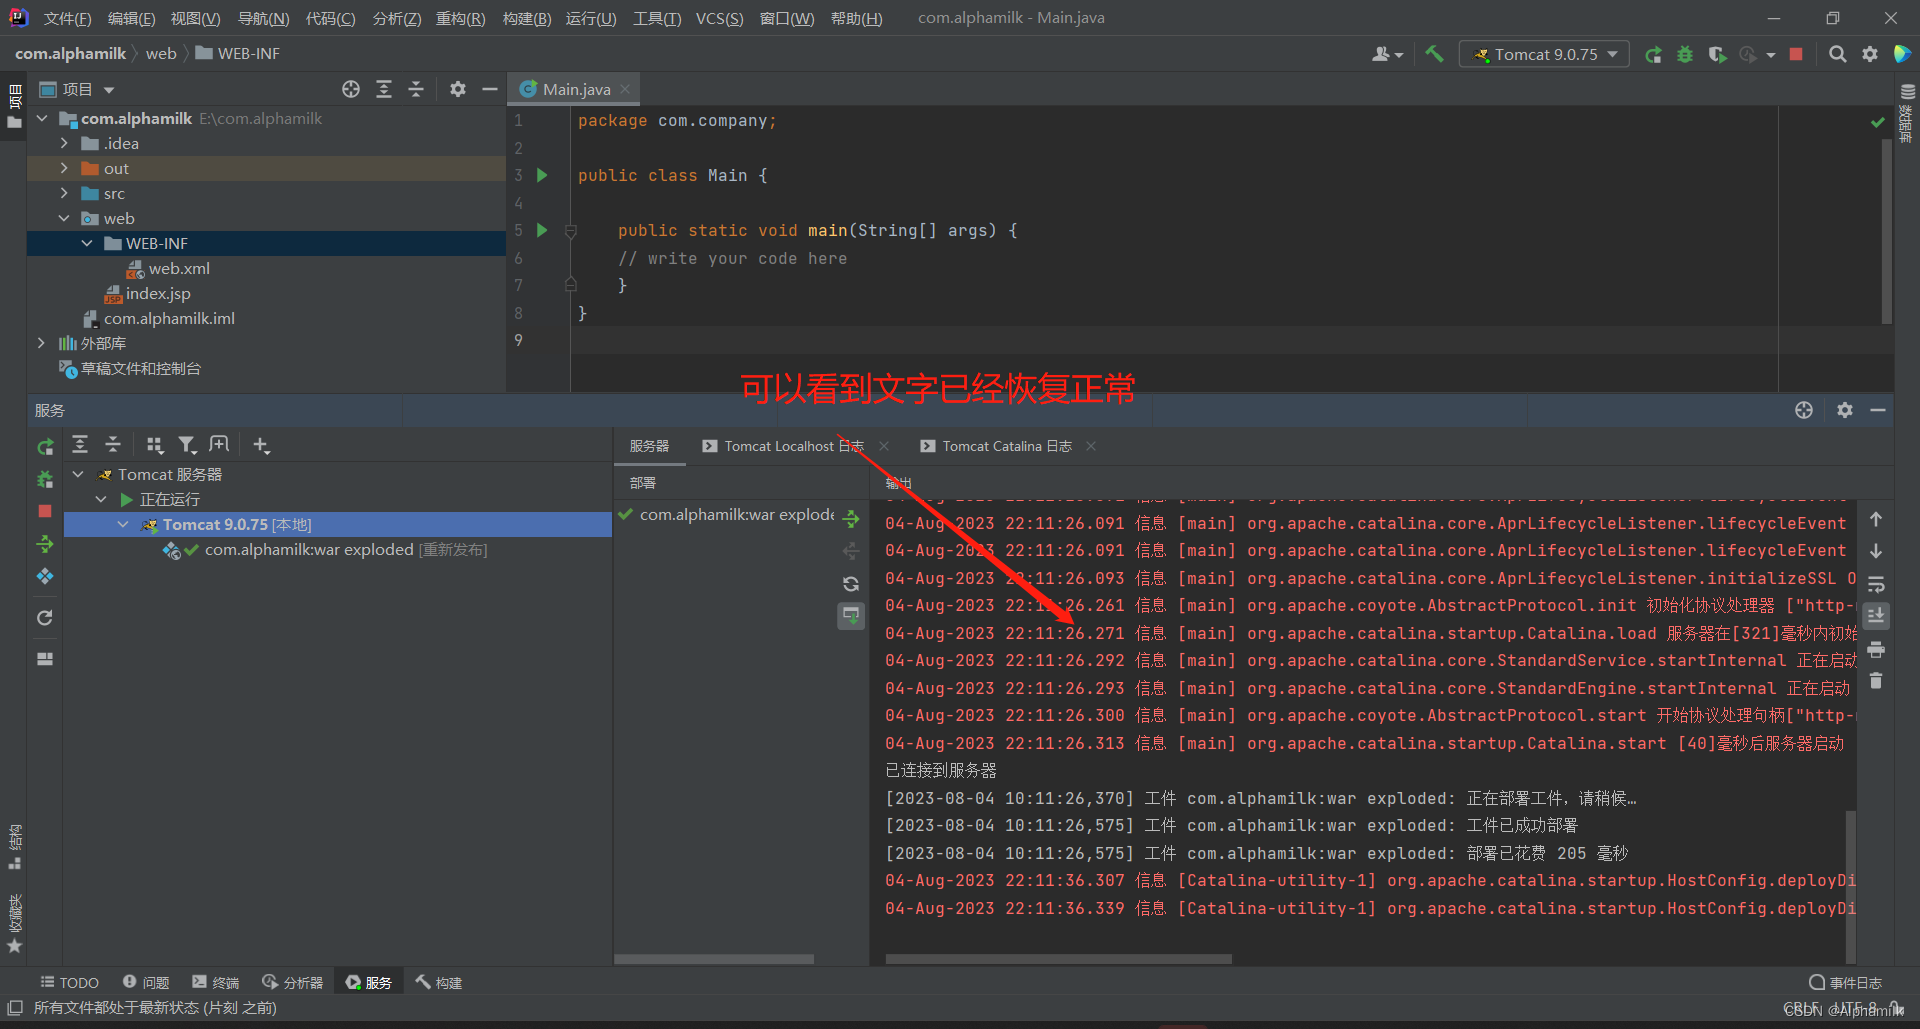1920x1029 pixels.
Task: Open the 构建(B) menu
Action: point(526,18)
